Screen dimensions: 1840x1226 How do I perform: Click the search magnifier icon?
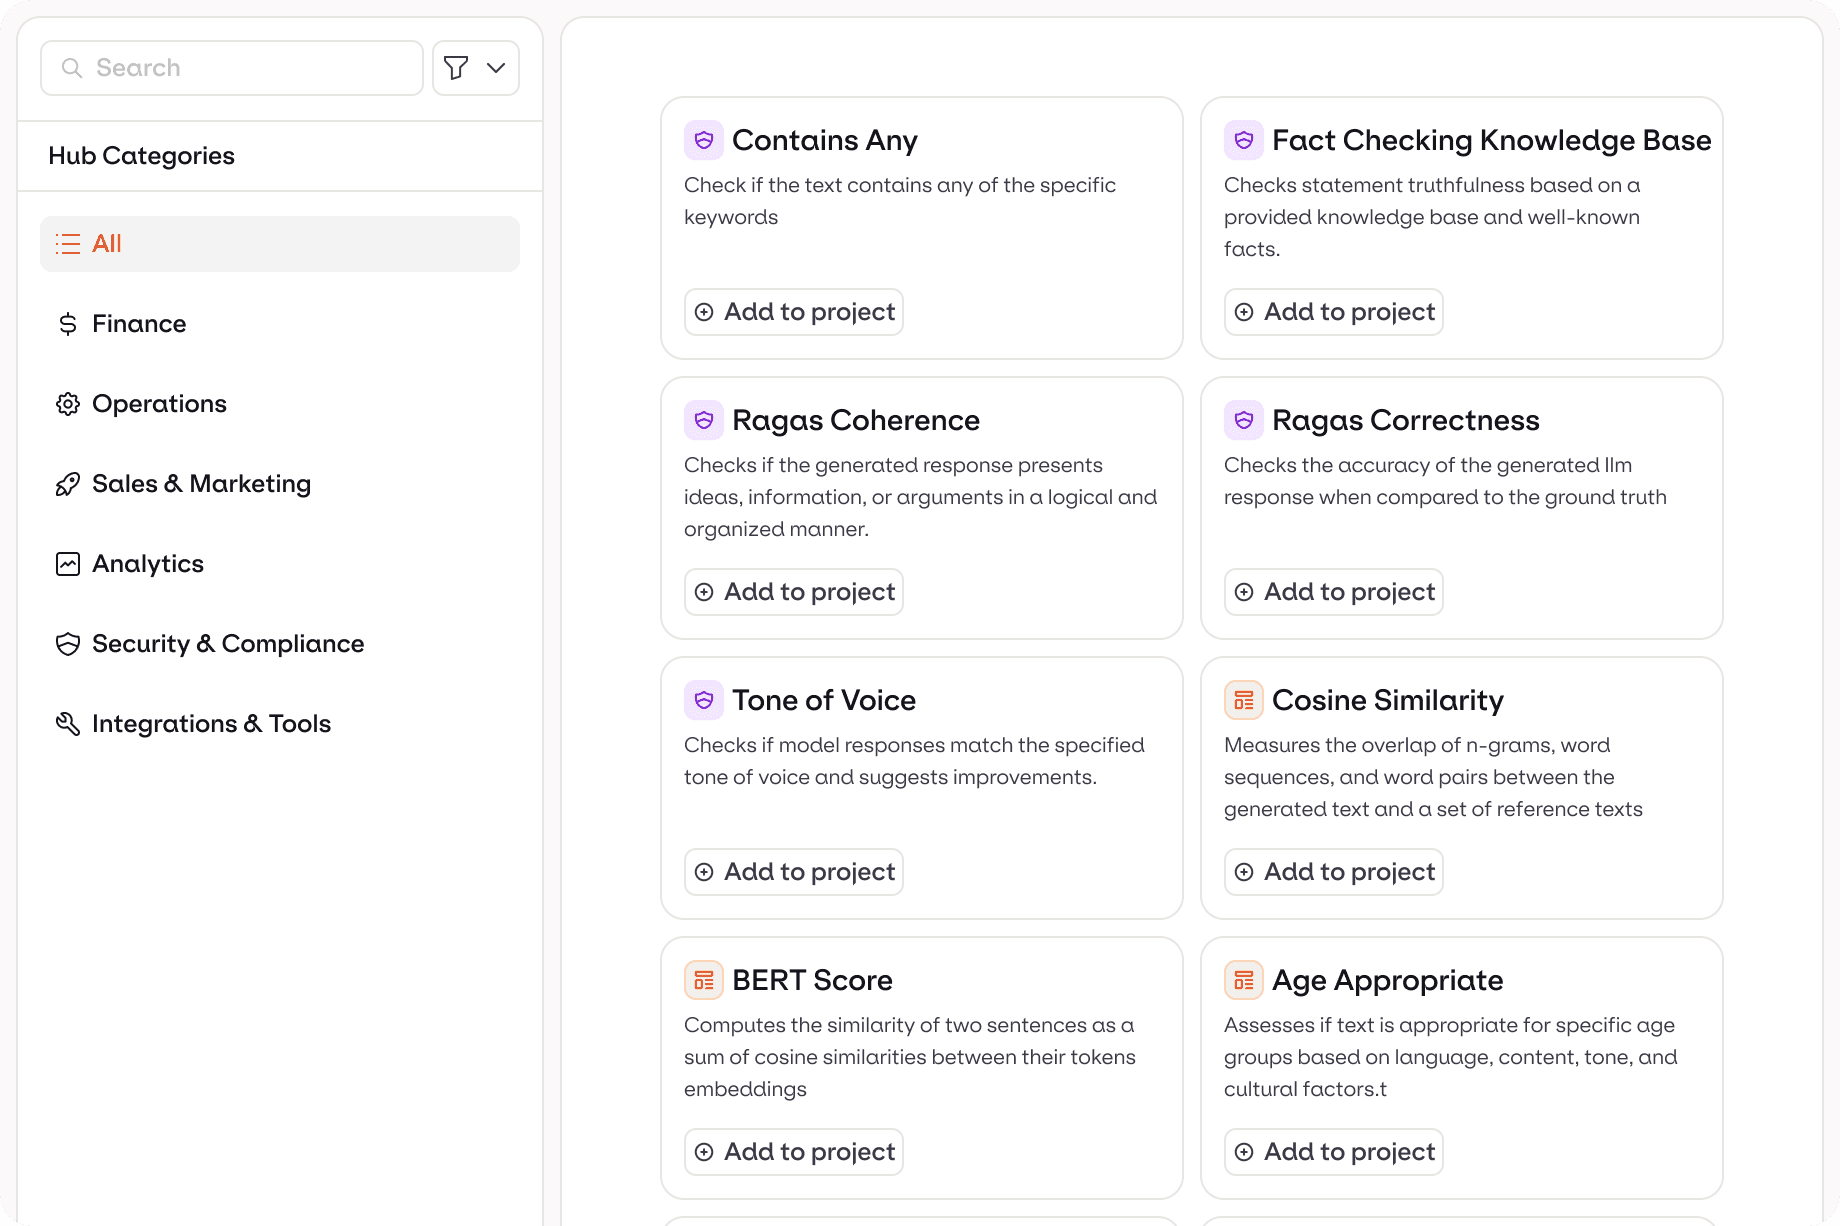tap(72, 68)
